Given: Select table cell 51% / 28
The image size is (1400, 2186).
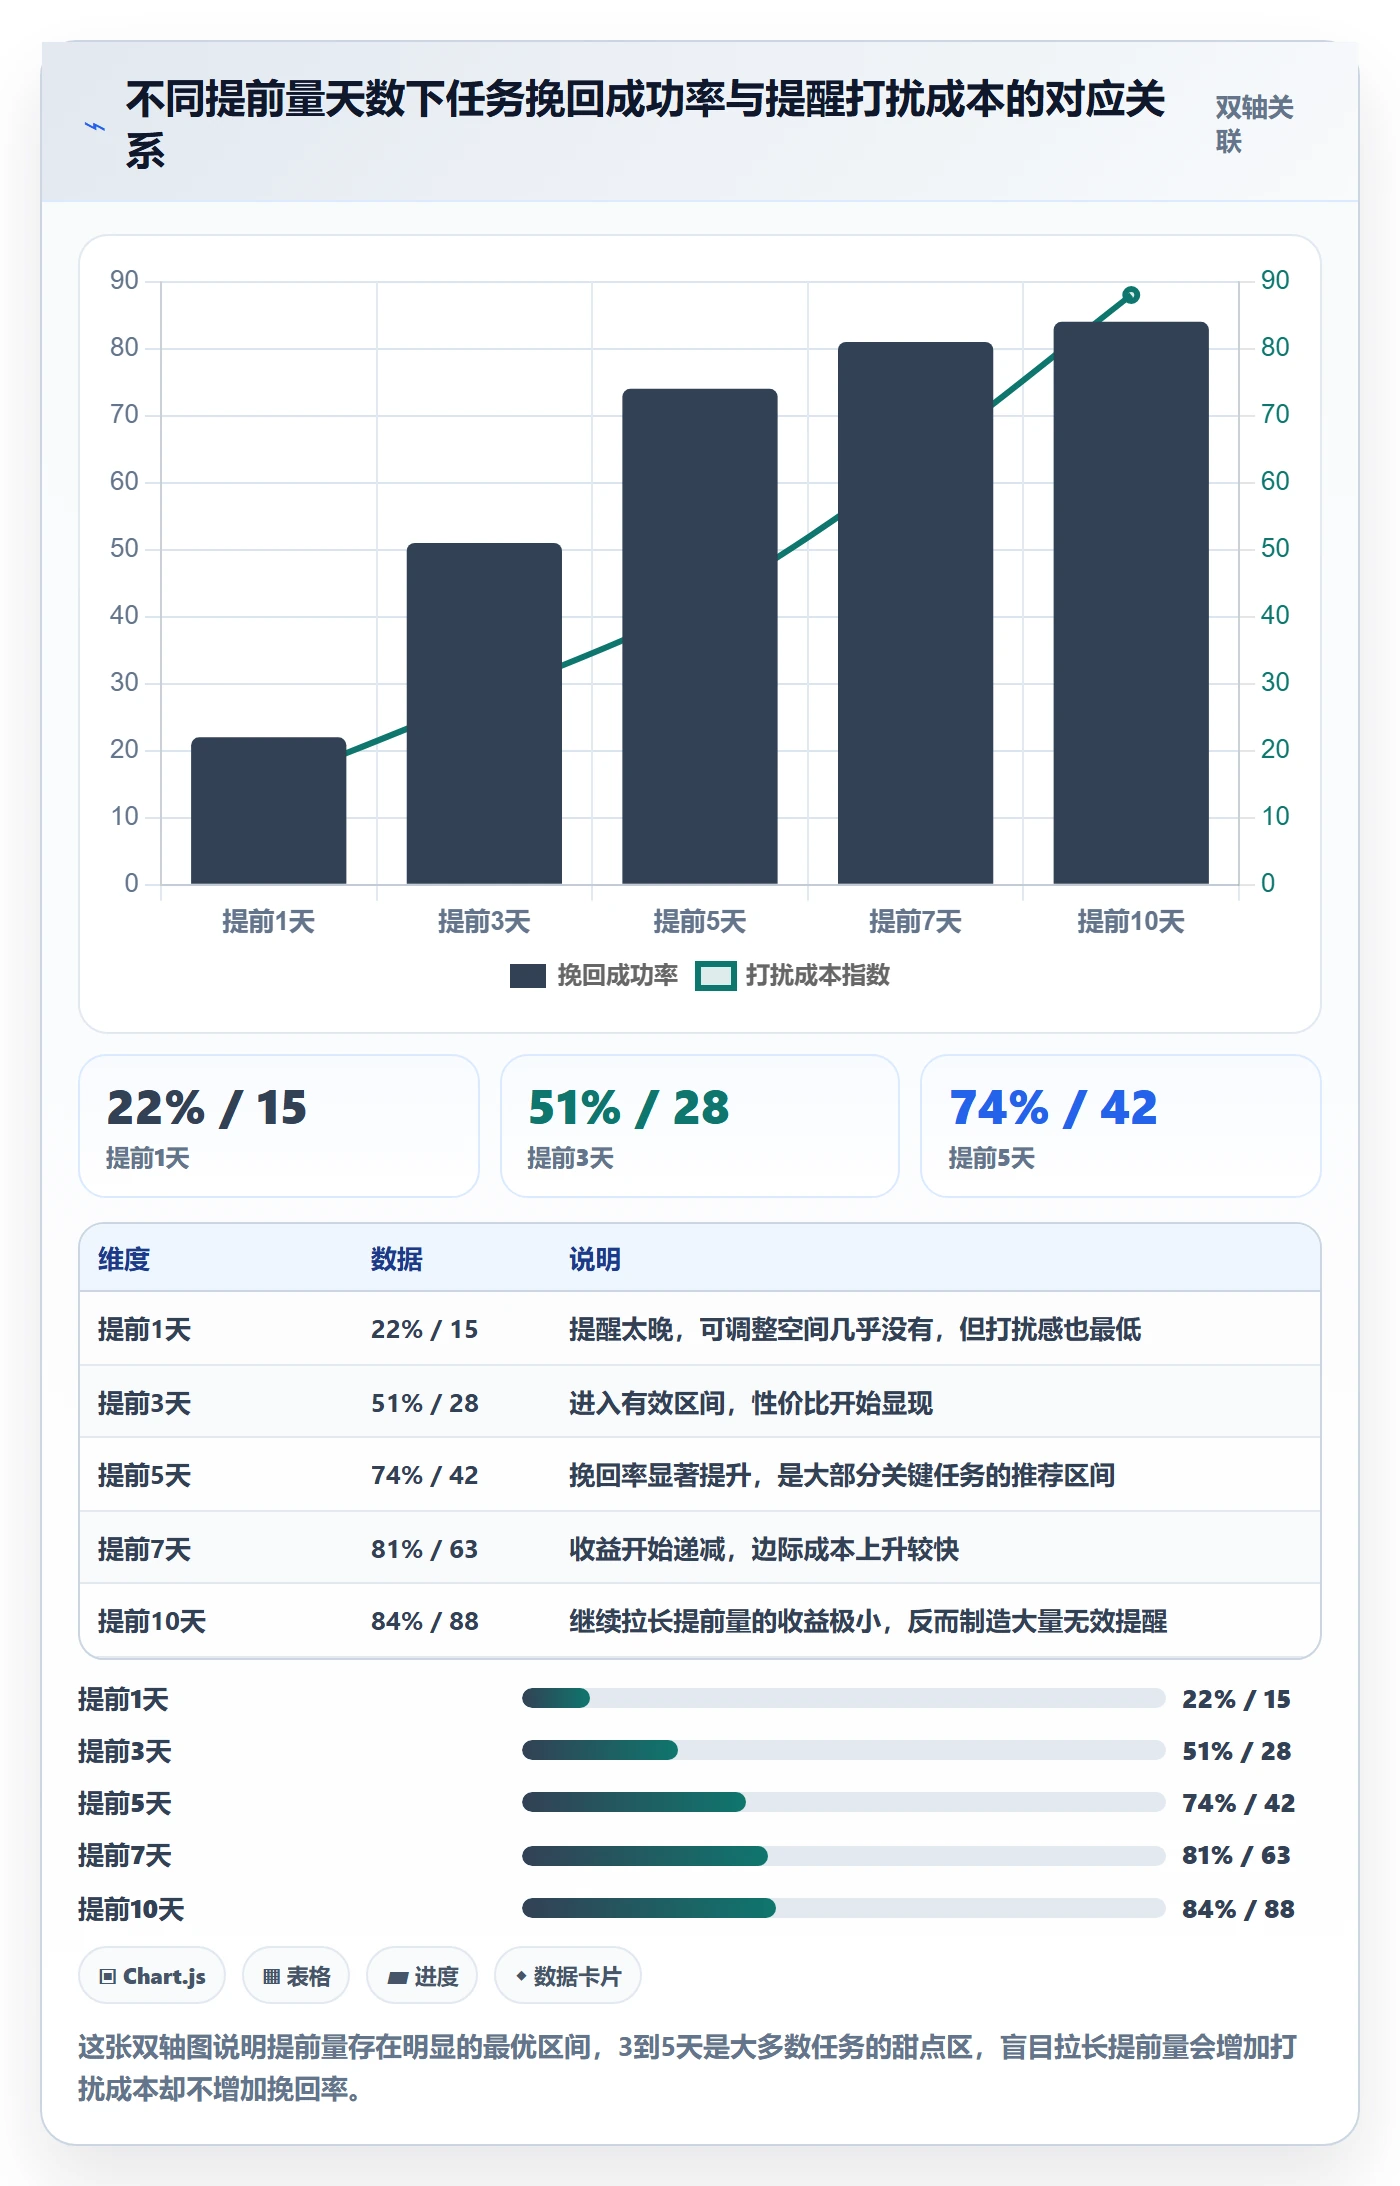Looking at the screenshot, I should tap(425, 1403).
